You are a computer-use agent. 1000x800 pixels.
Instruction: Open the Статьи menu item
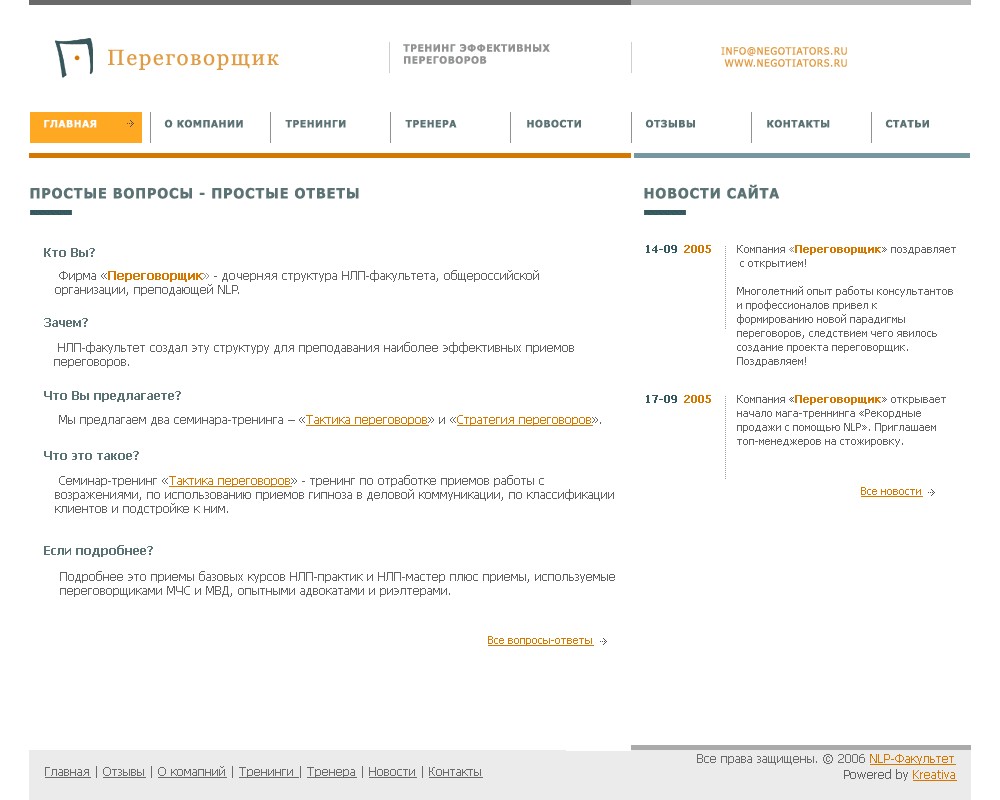(907, 124)
